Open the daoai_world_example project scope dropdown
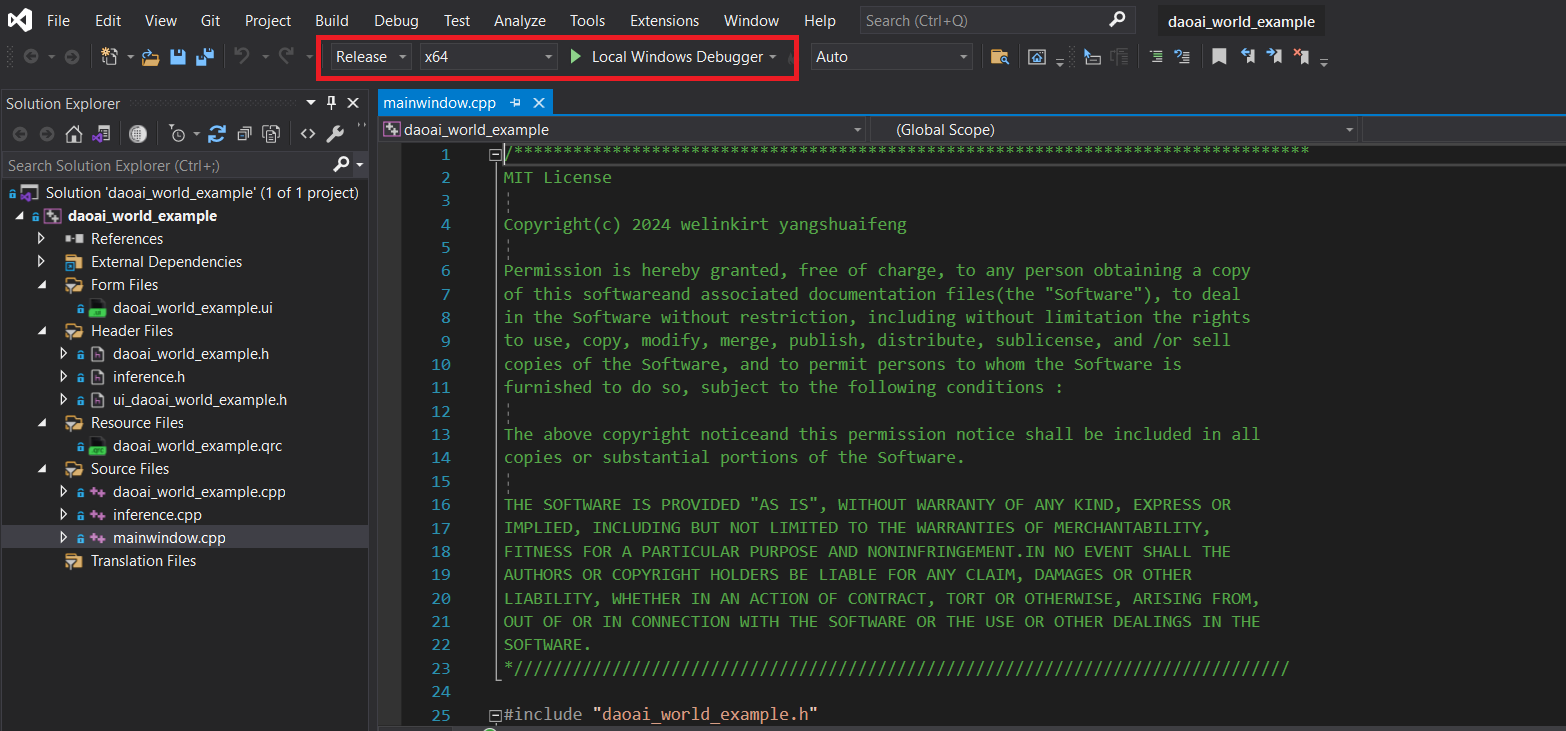The width and height of the screenshot is (1566, 731). pyautogui.click(x=624, y=129)
